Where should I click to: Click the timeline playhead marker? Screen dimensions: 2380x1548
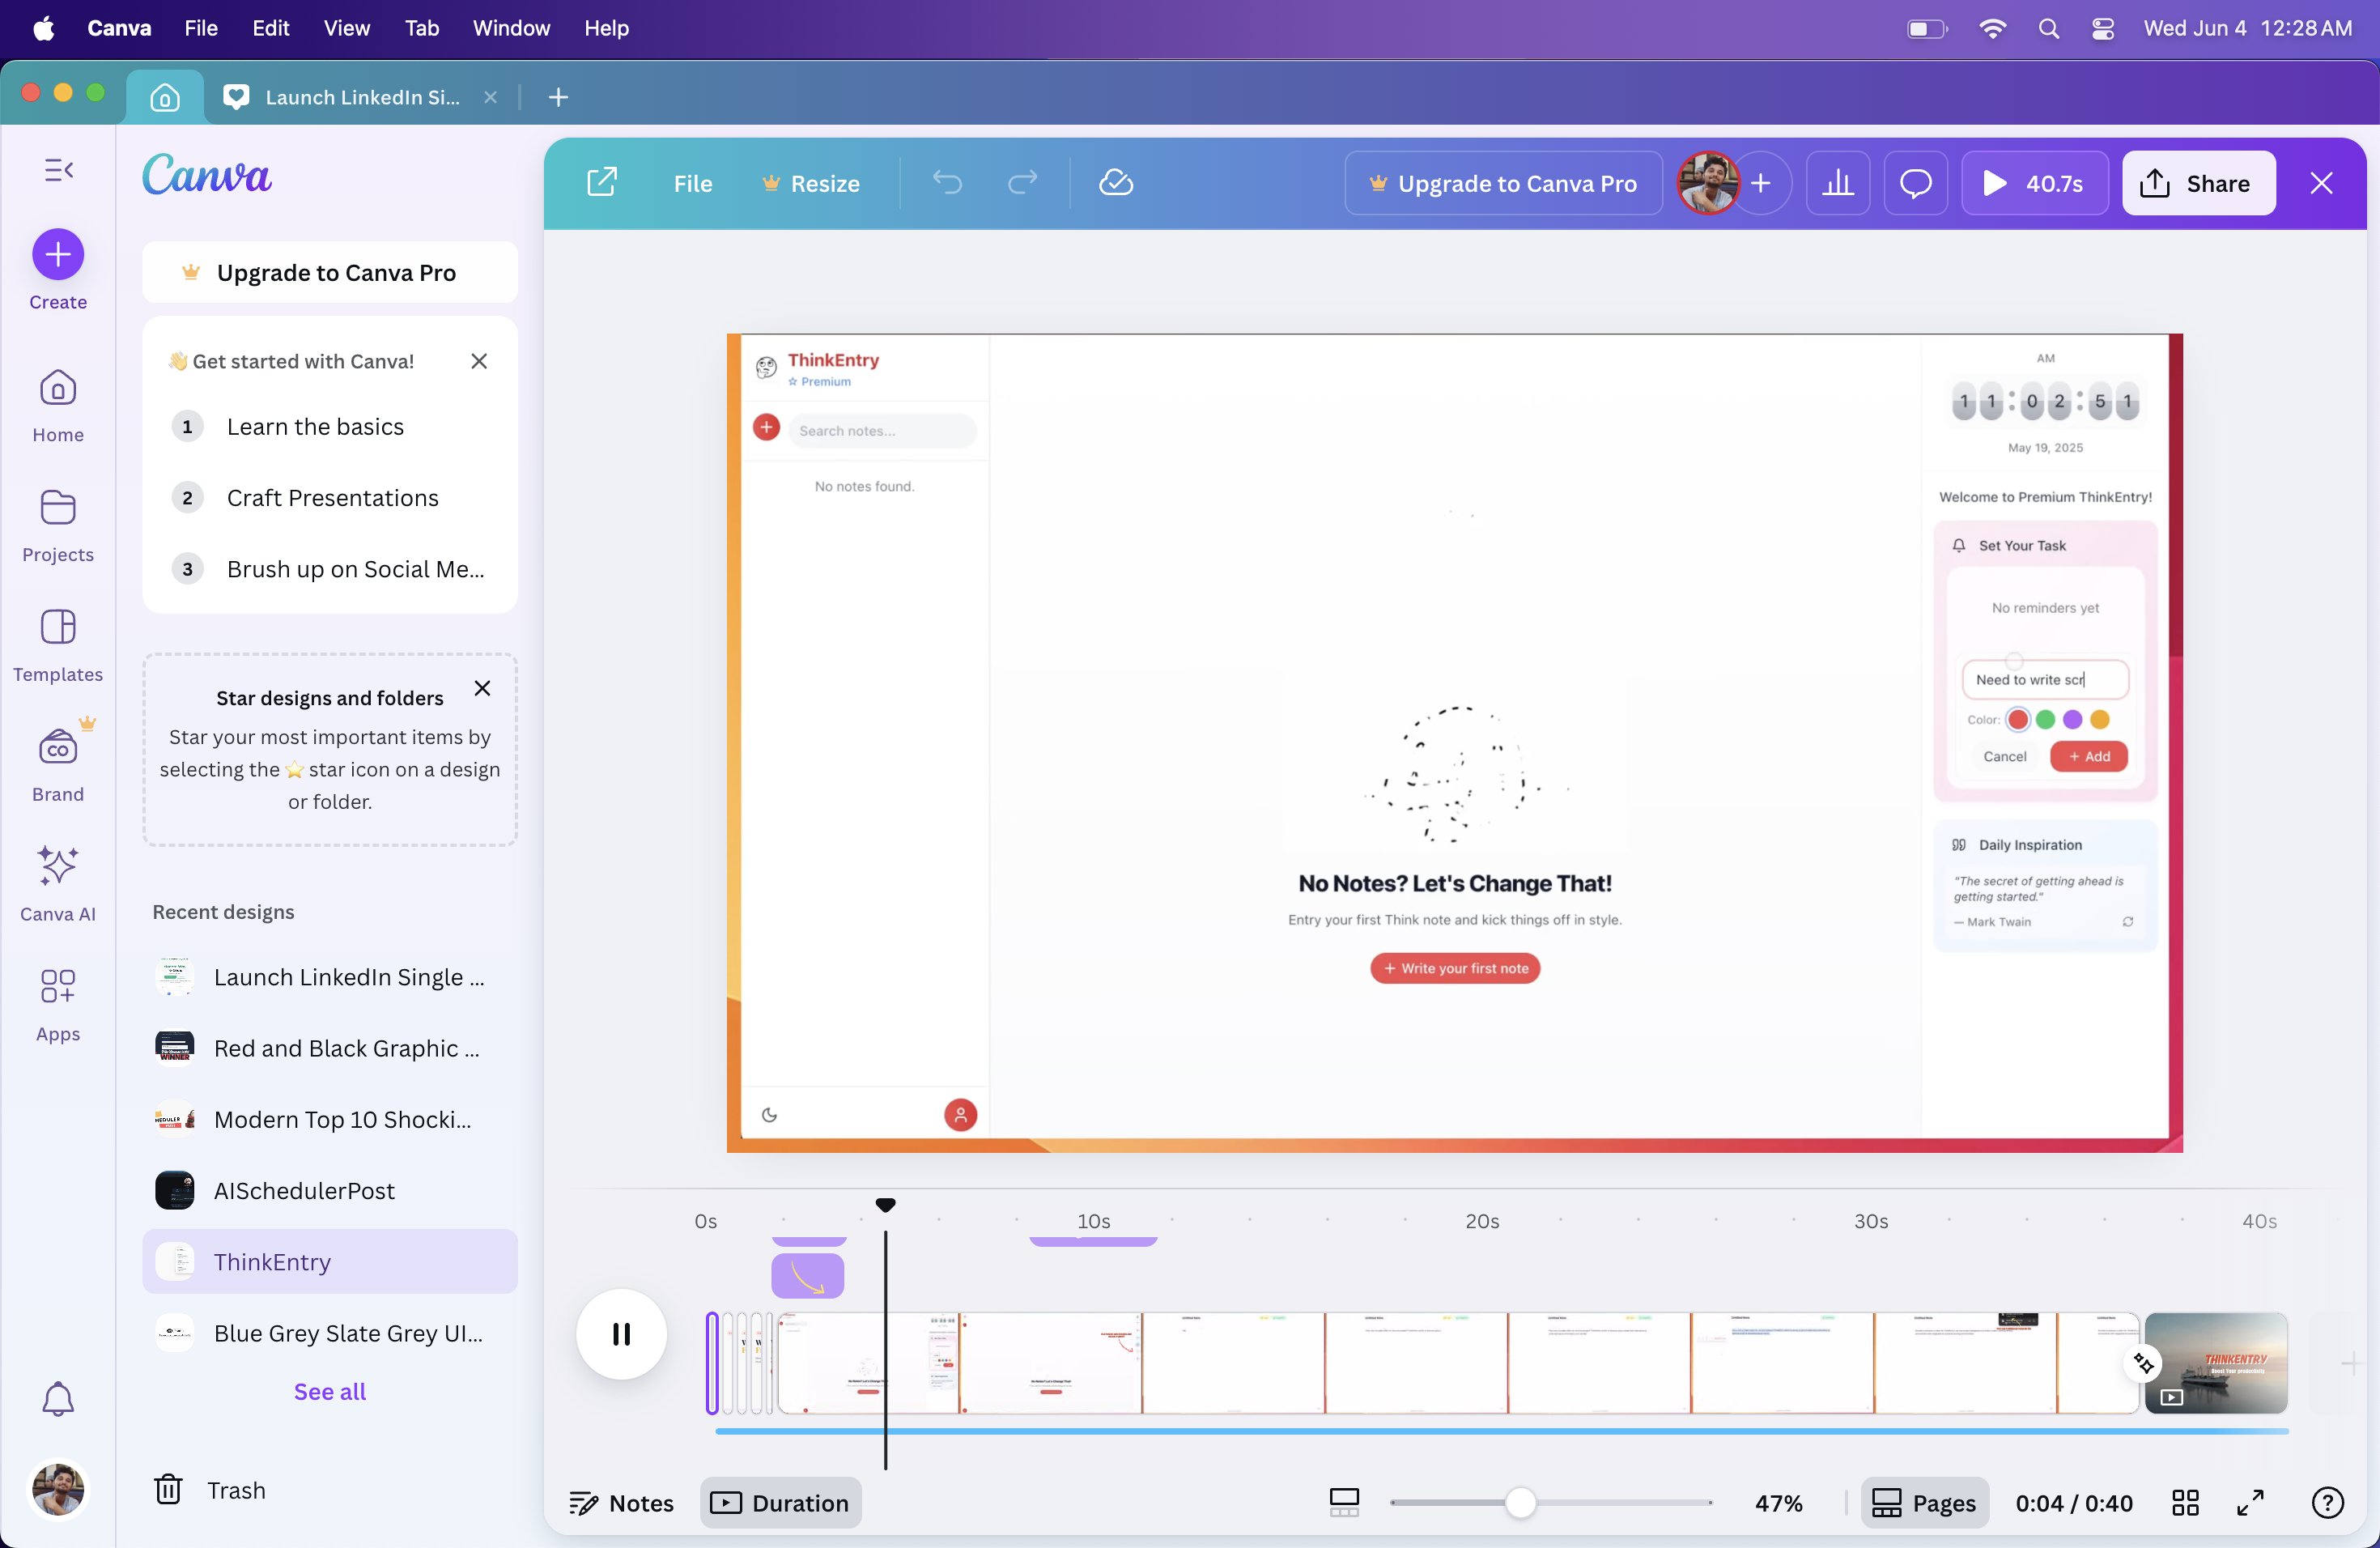pyautogui.click(x=885, y=1205)
